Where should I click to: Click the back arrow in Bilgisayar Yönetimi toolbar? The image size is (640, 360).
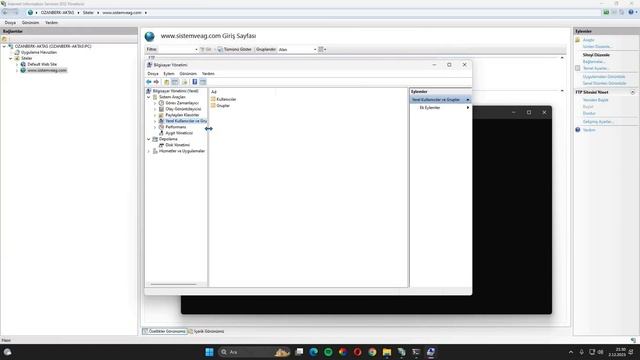click(149, 82)
